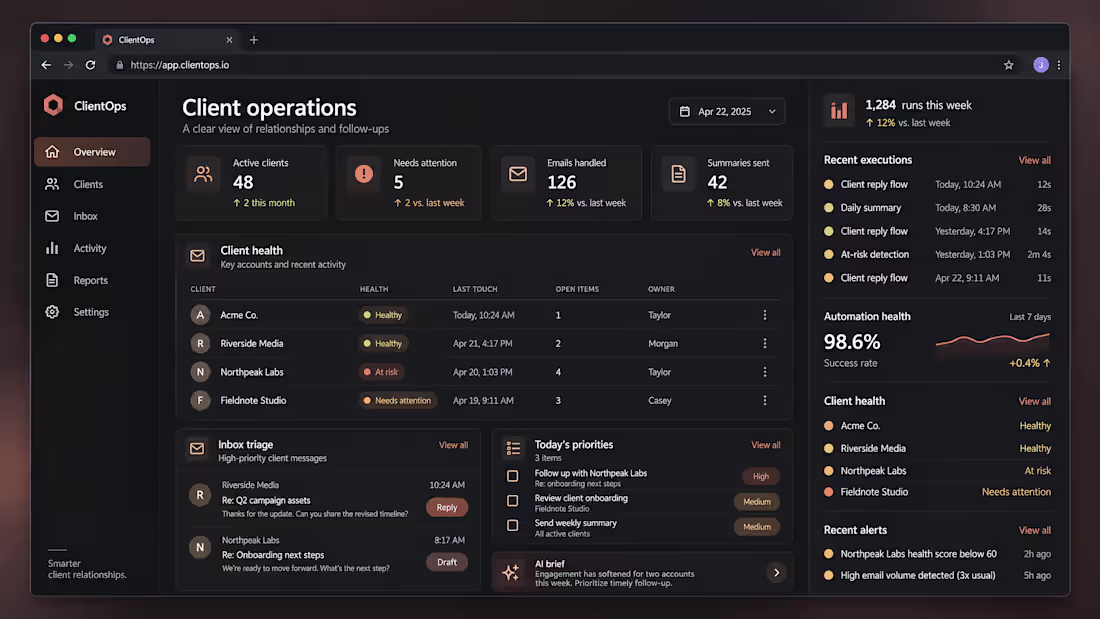Go to Activity in the sidebar

pyautogui.click(x=92, y=248)
